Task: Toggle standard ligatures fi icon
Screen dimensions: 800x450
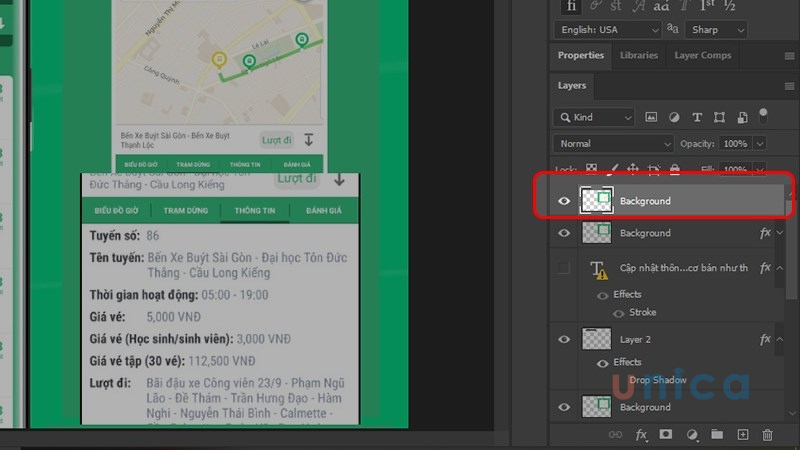Action: point(571,6)
